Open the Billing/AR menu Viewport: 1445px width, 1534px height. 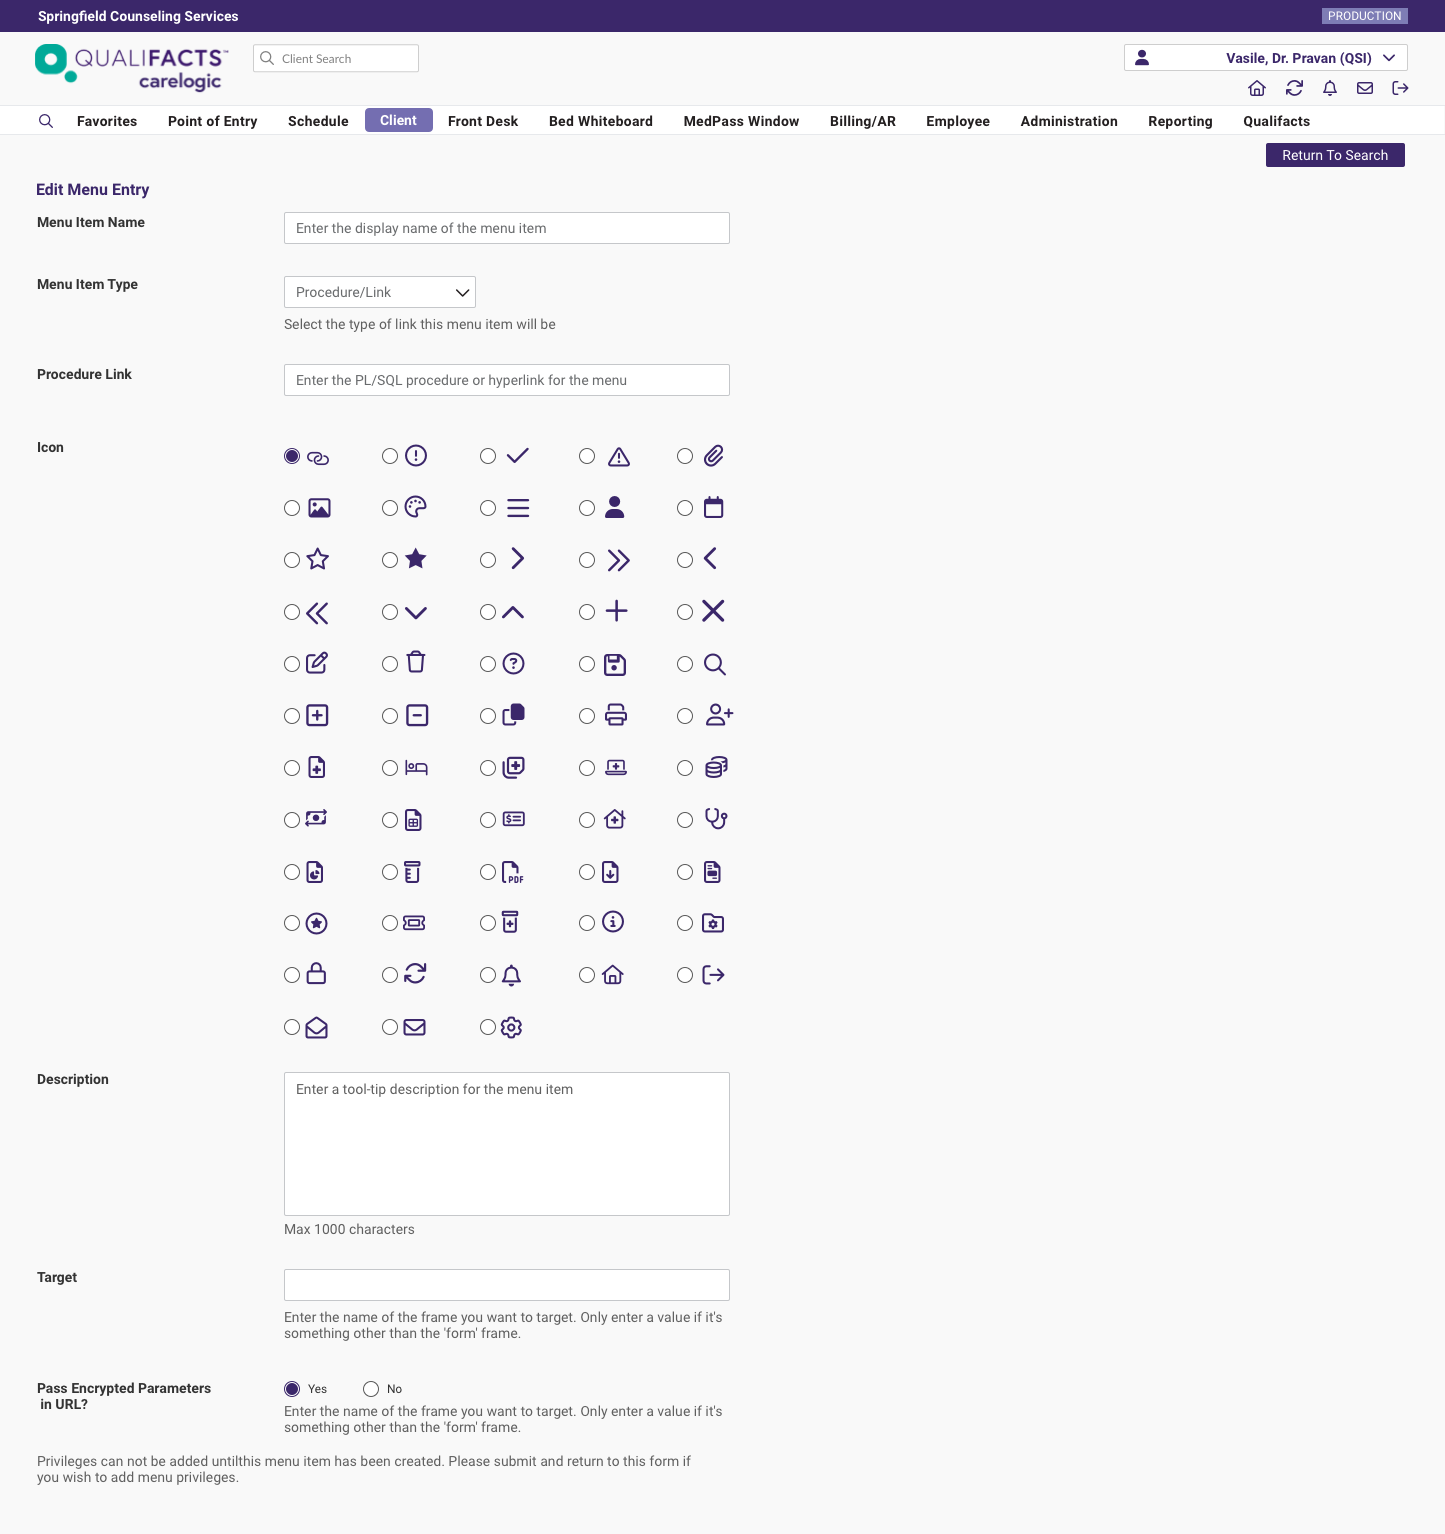point(862,121)
